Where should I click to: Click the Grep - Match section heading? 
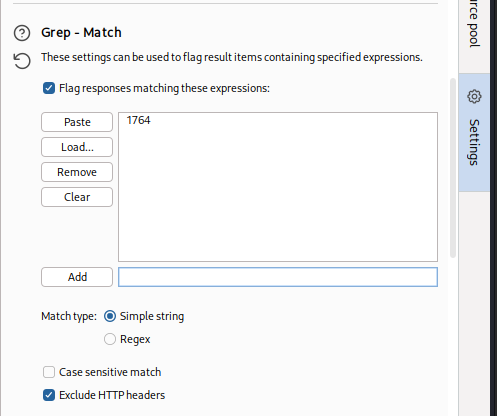(x=81, y=33)
